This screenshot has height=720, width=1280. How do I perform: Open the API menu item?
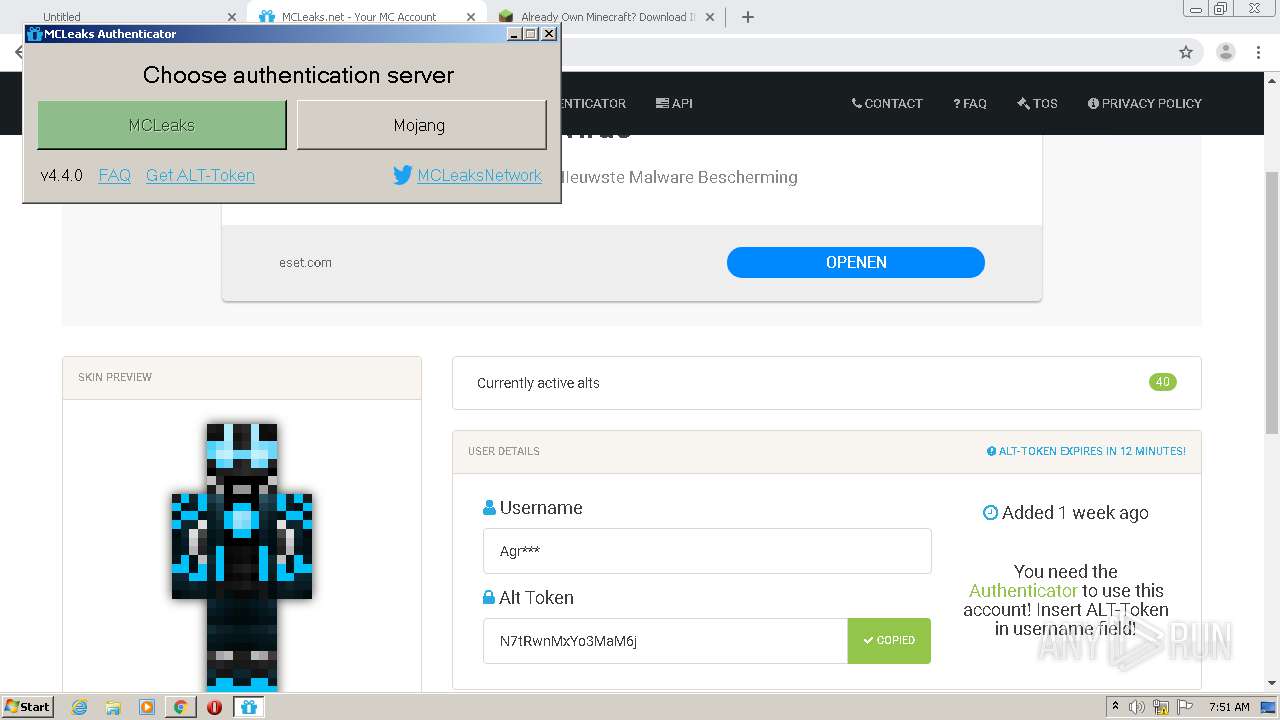click(674, 103)
